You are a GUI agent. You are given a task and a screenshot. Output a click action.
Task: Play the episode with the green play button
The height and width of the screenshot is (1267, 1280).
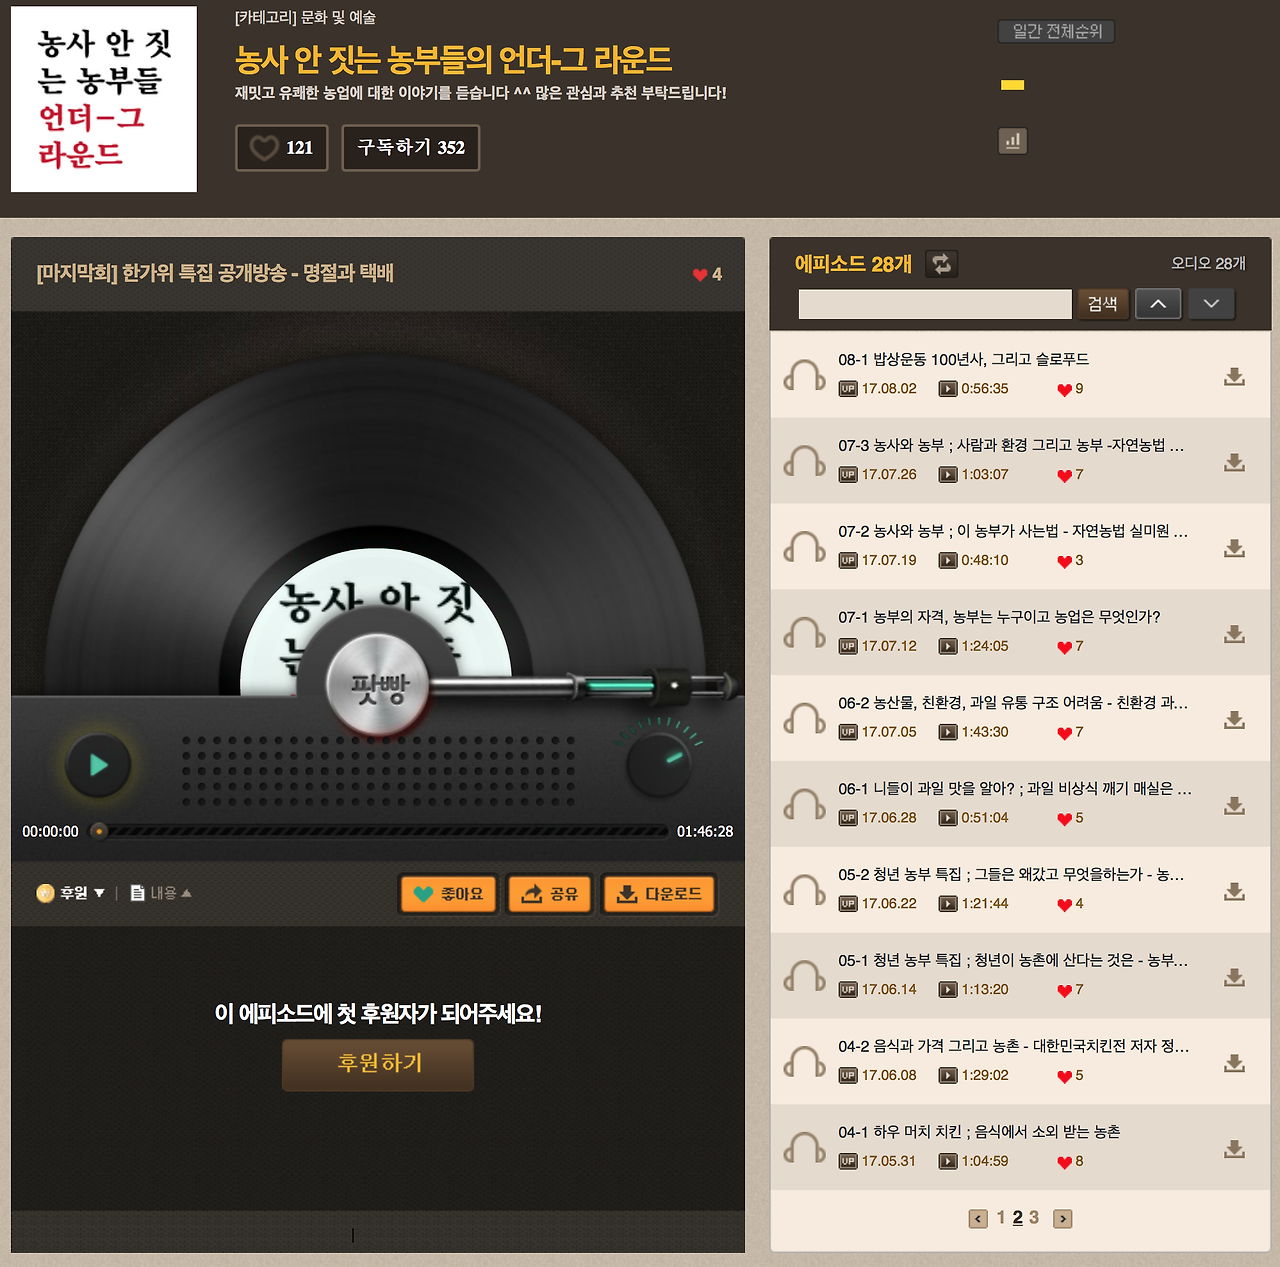tap(98, 765)
